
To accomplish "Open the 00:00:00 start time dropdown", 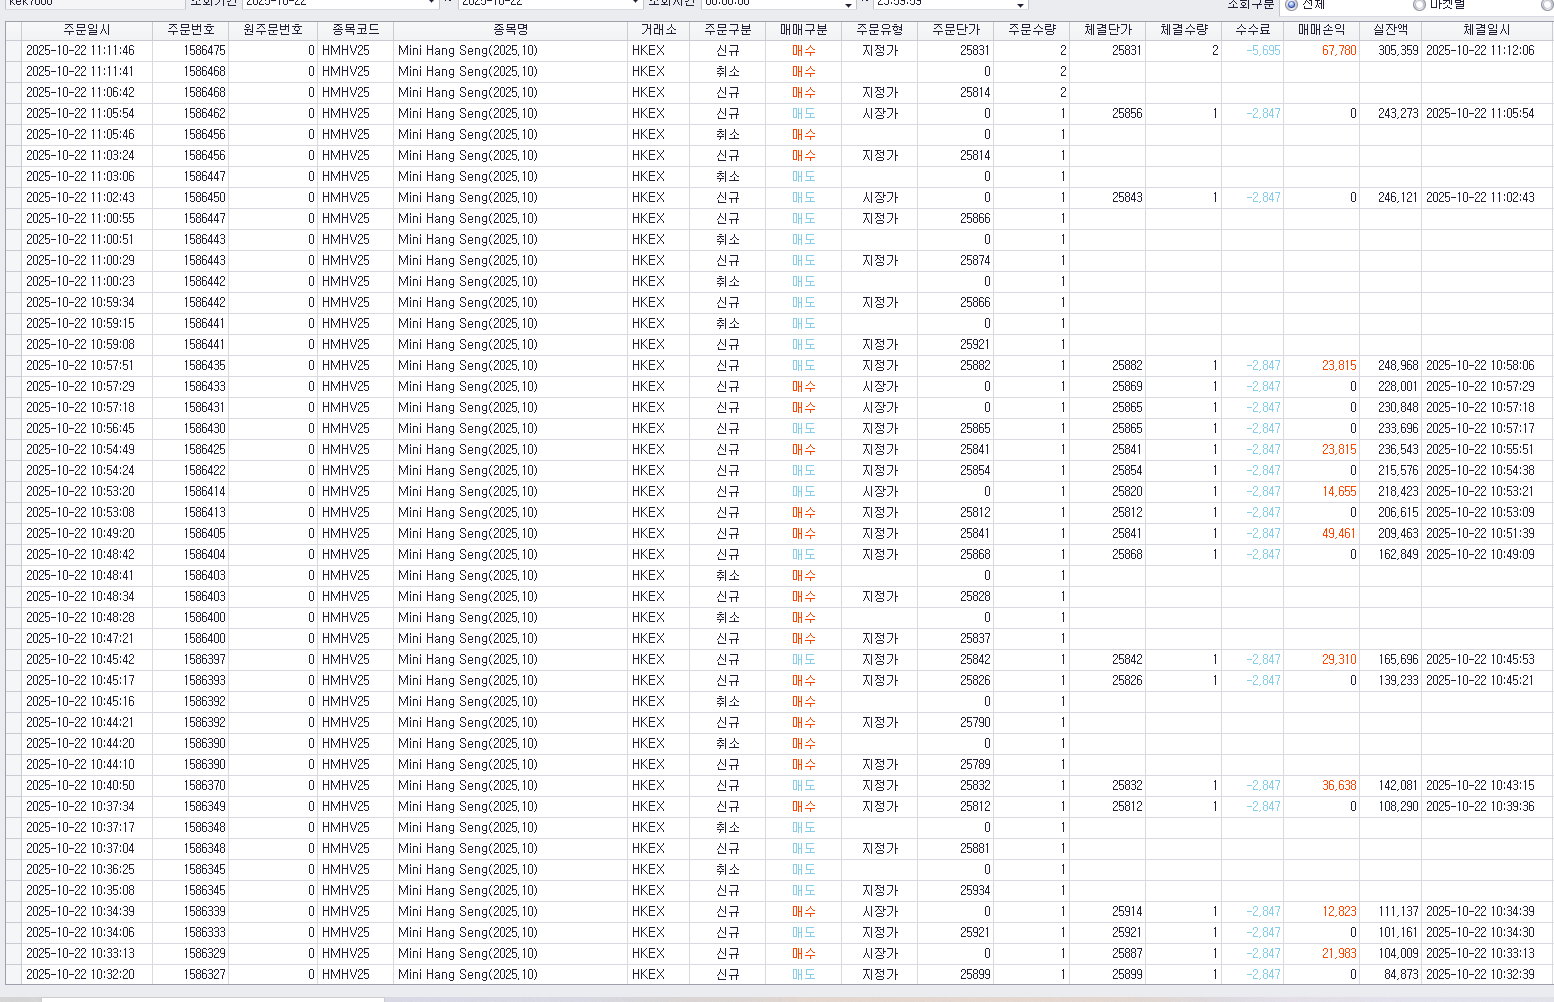I will pos(849,4).
